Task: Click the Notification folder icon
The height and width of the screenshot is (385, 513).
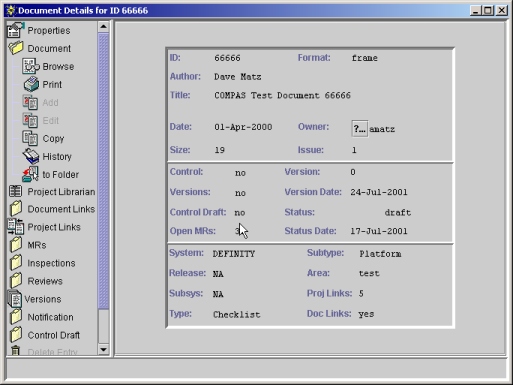Action: tap(16, 317)
